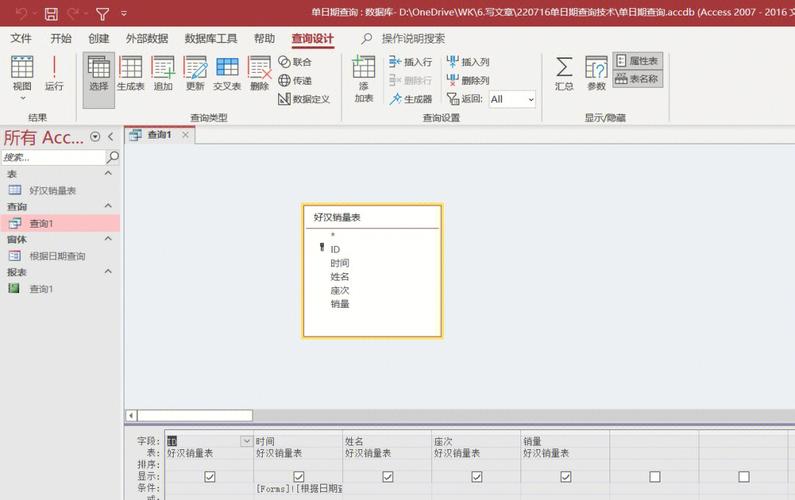This screenshot has width=795, height=500.
Task: Select 联合 union query
Action: [x=295, y=62]
